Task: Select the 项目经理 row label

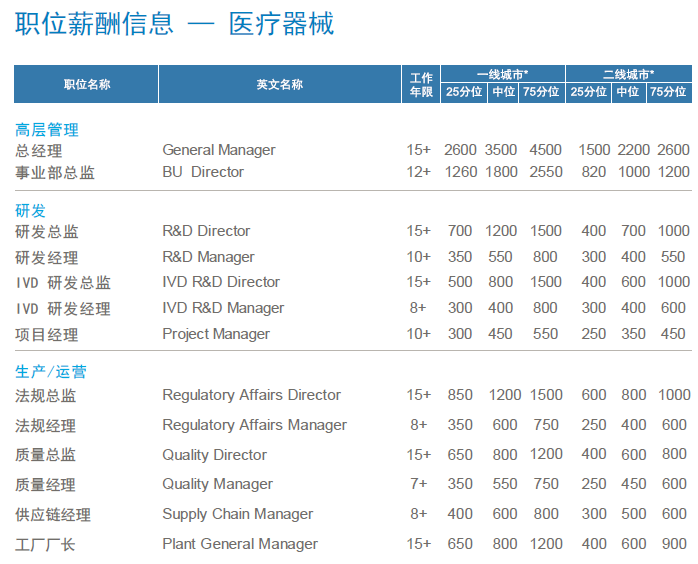Action: coord(47,335)
